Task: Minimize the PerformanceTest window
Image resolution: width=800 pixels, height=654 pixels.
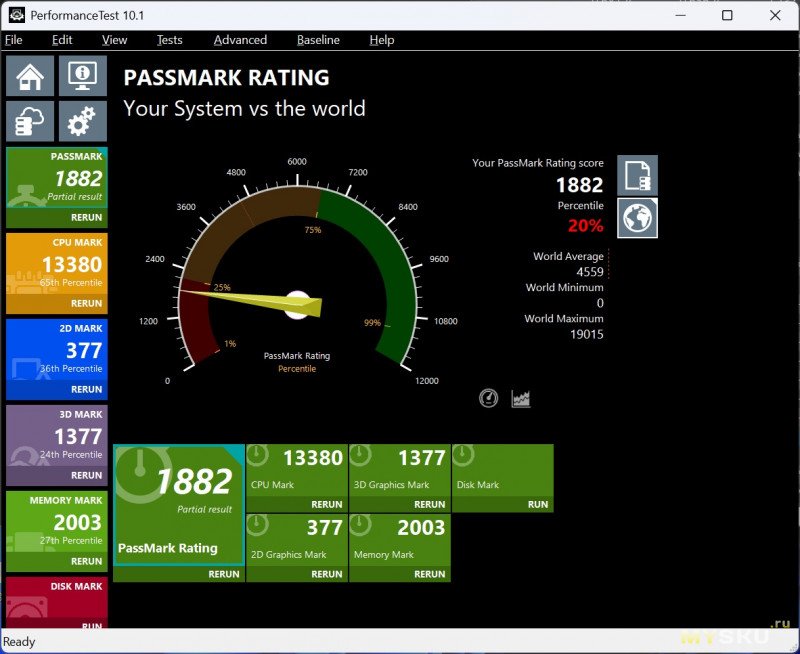Action: (x=680, y=15)
